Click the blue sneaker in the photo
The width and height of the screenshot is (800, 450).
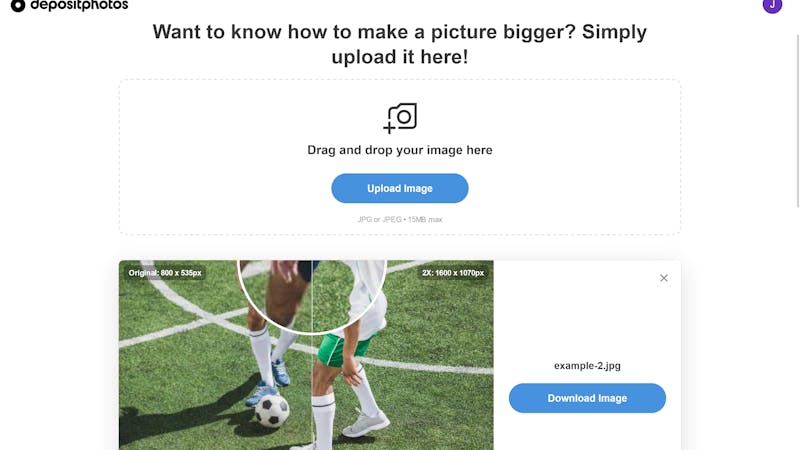(x=280, y=371)
